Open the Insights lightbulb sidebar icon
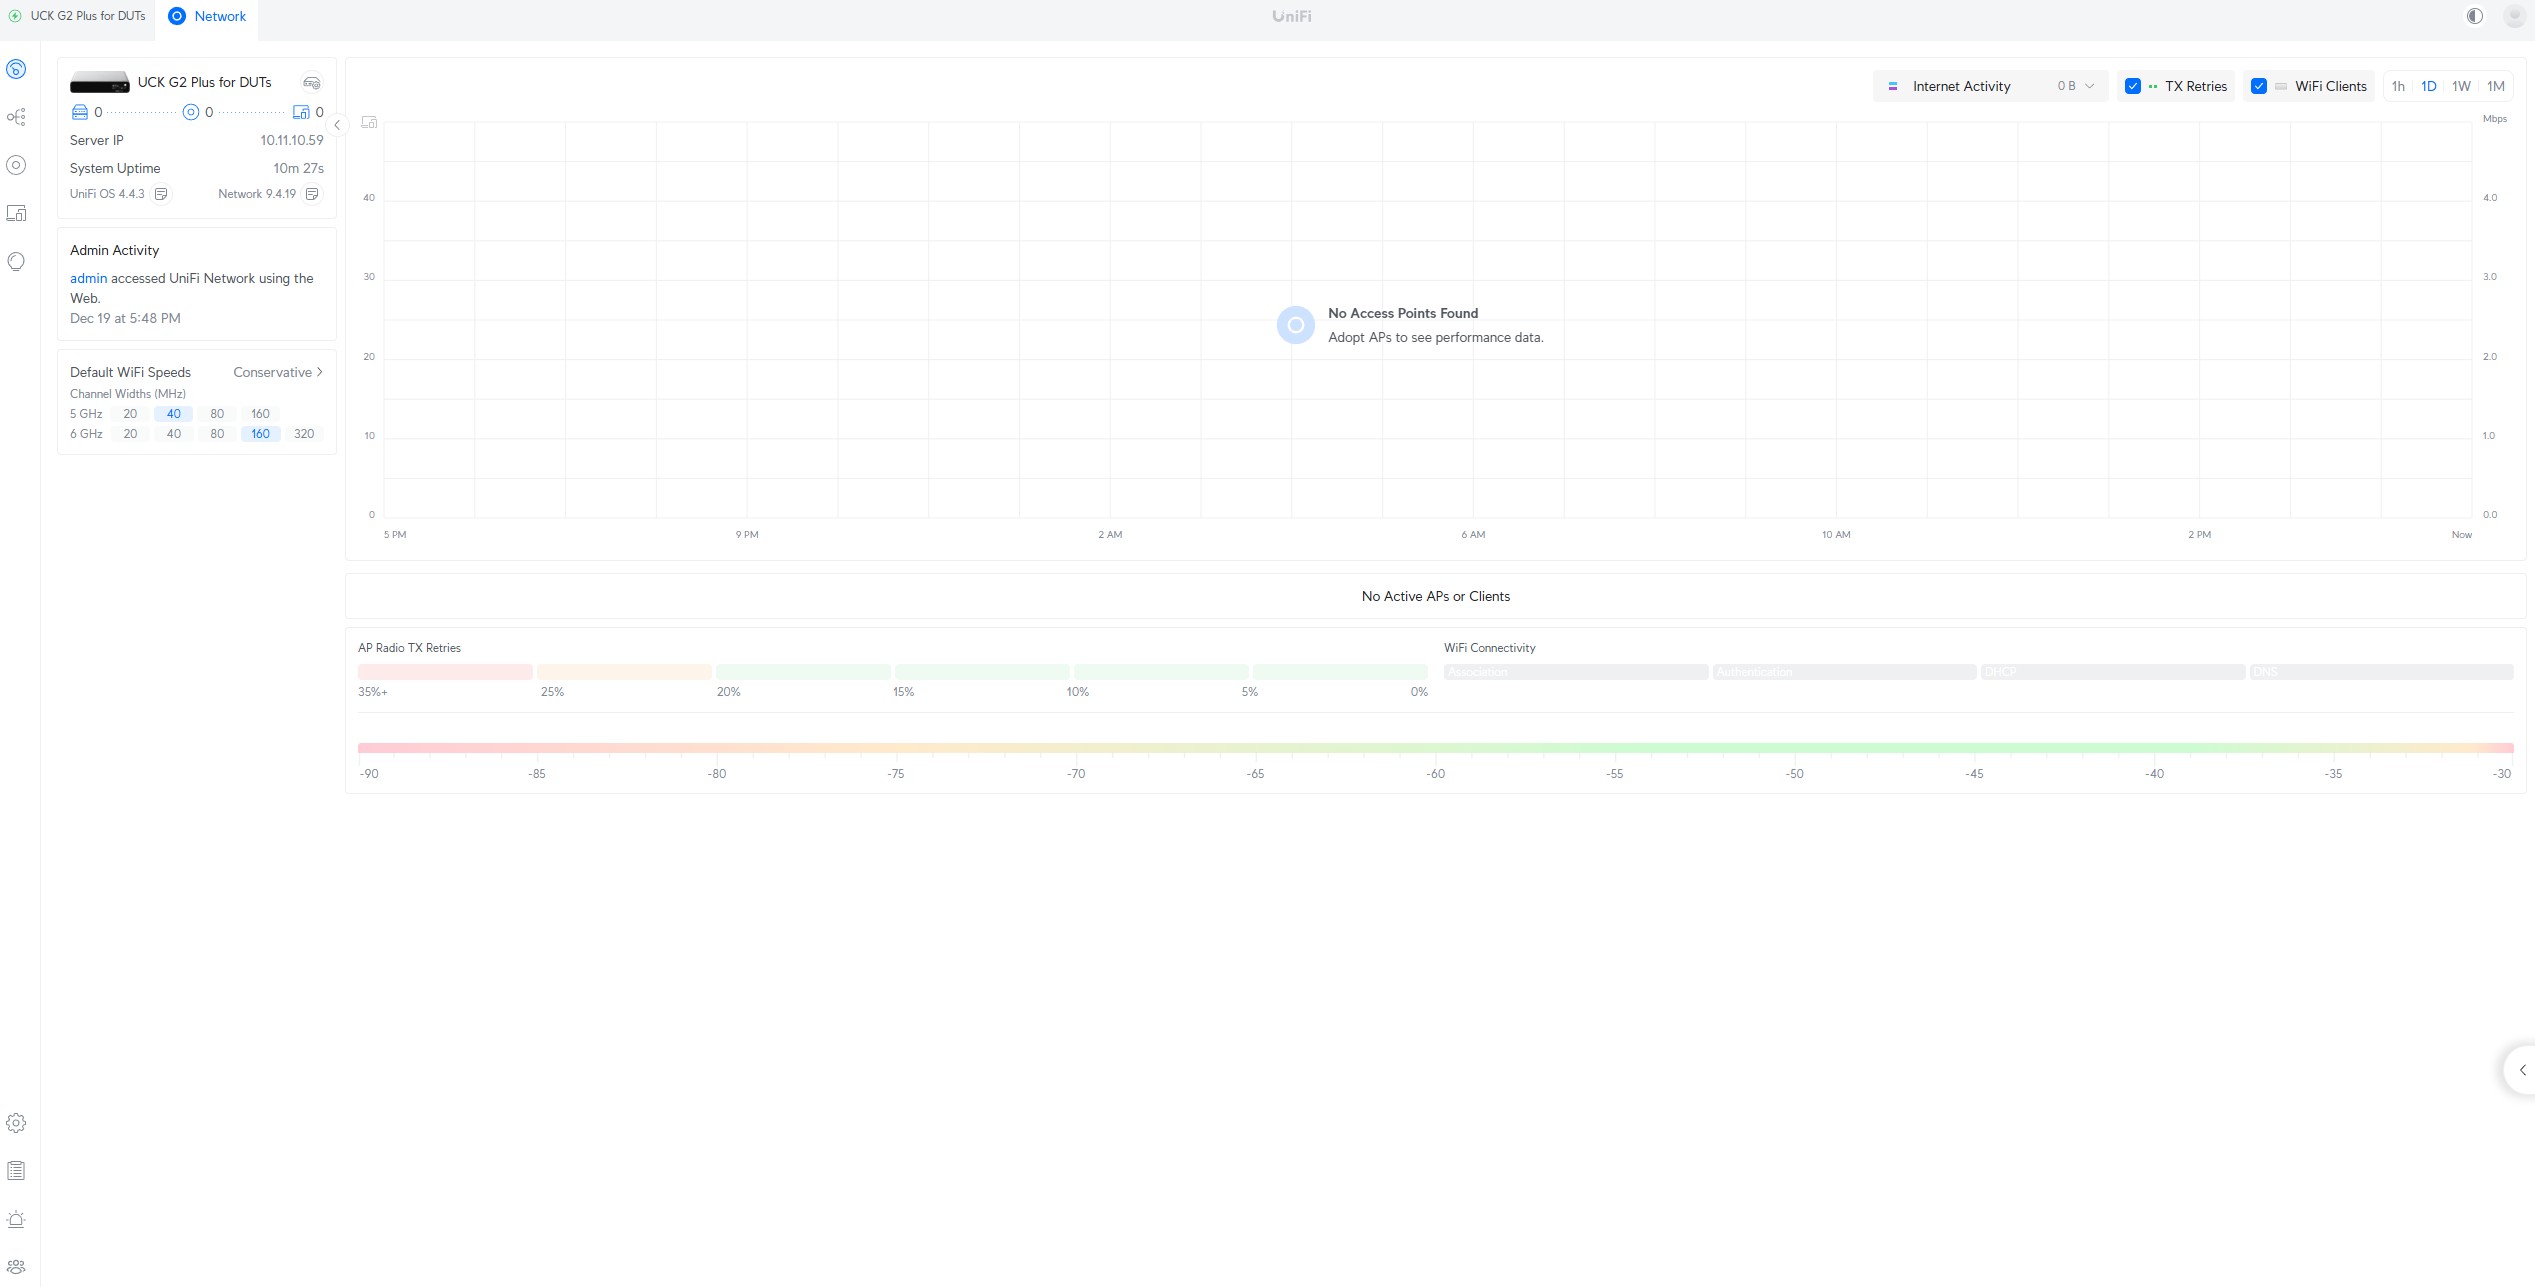Screen dimensions: 2535x1287 (16, 261)
